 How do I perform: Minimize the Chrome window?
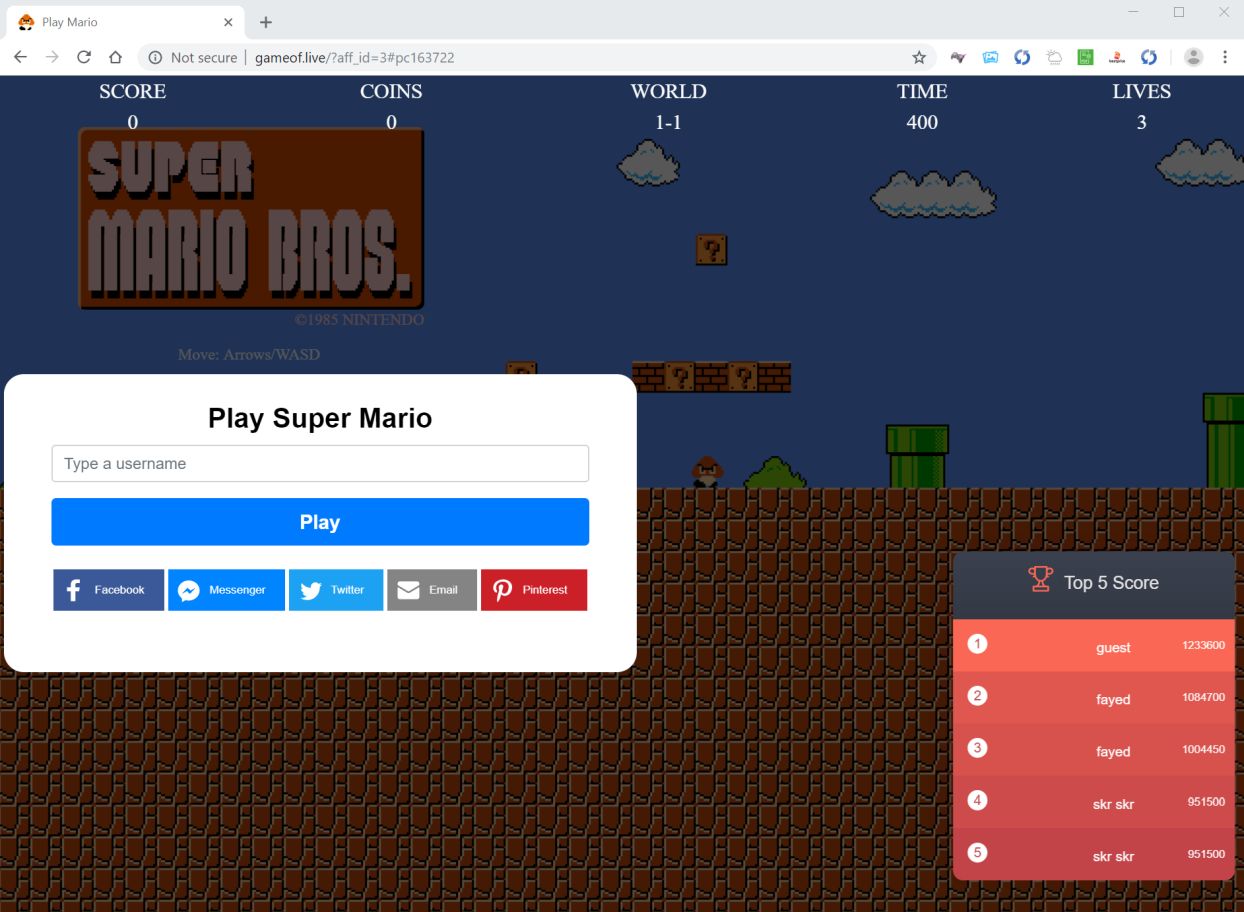coord(1134,12)
